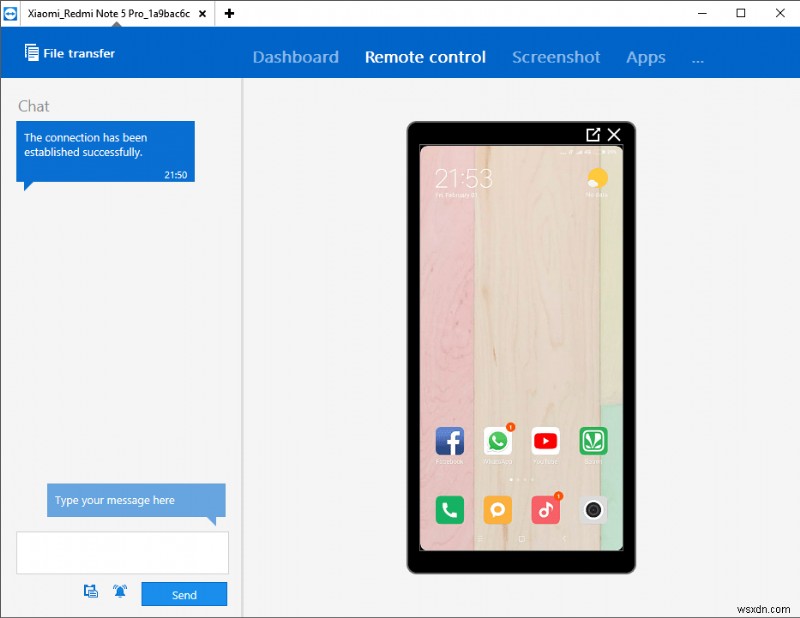The image size is (800, 618).
Task: Tap the phone's recent apps menu button
Action: [x=480, y=539]
